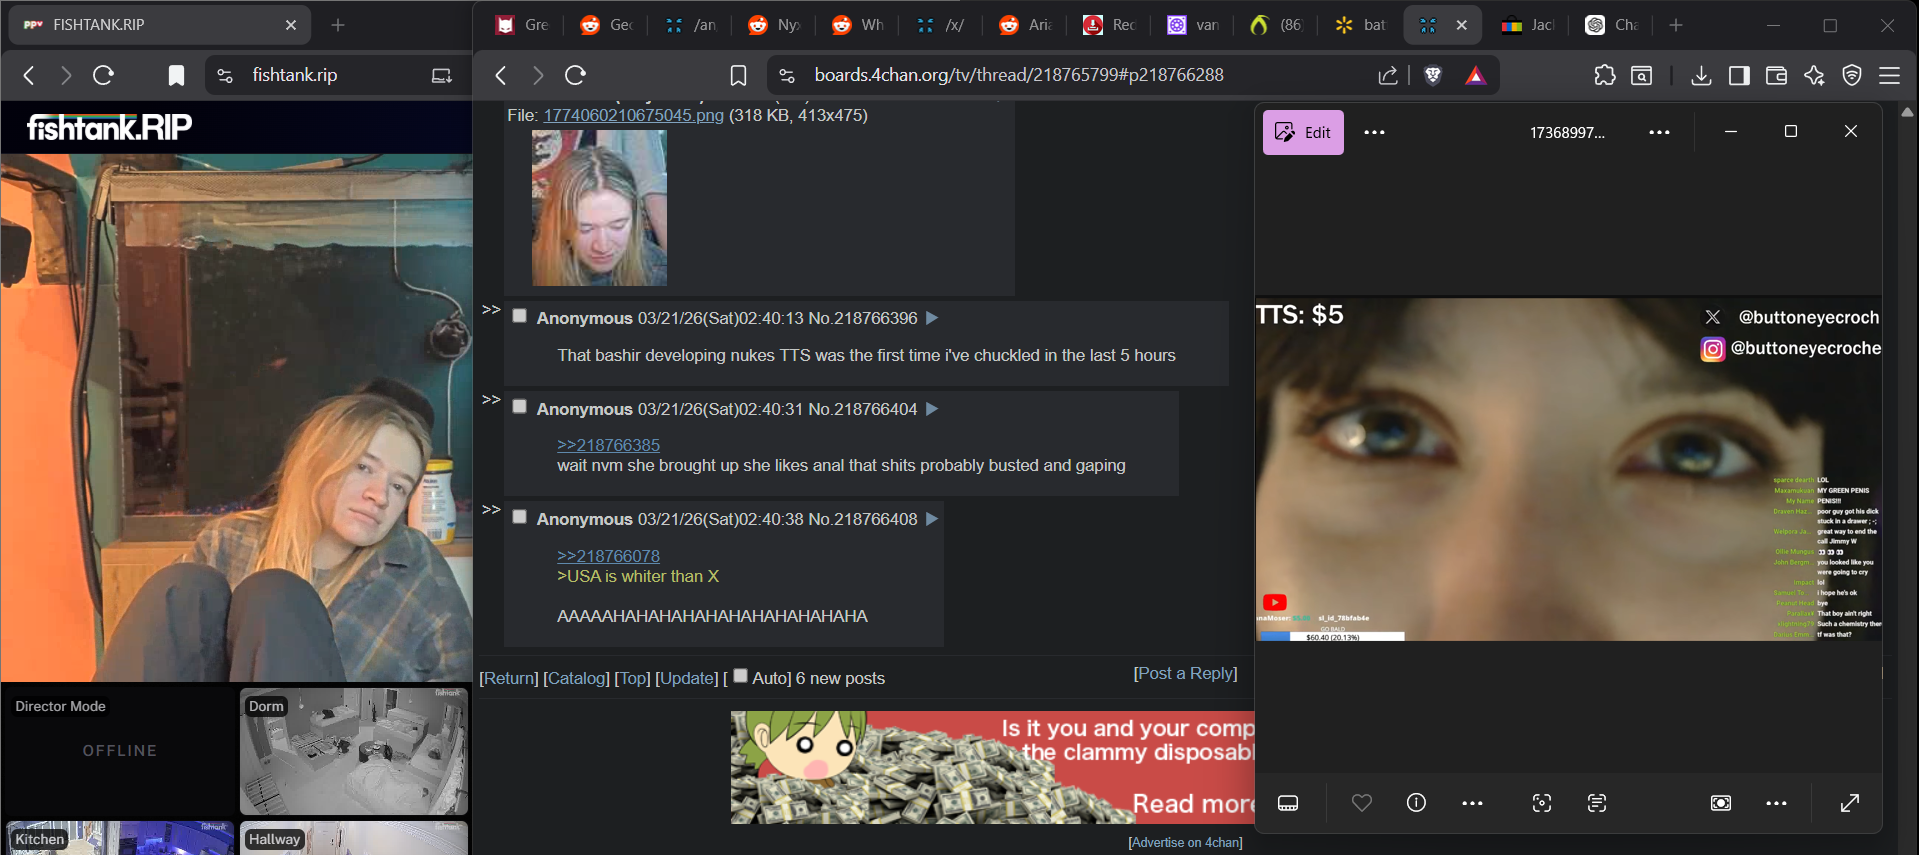Open the Hallway camera thumbnail
Screen dimensions: 1919x855
pyautogui.click(x=354, y=838)
